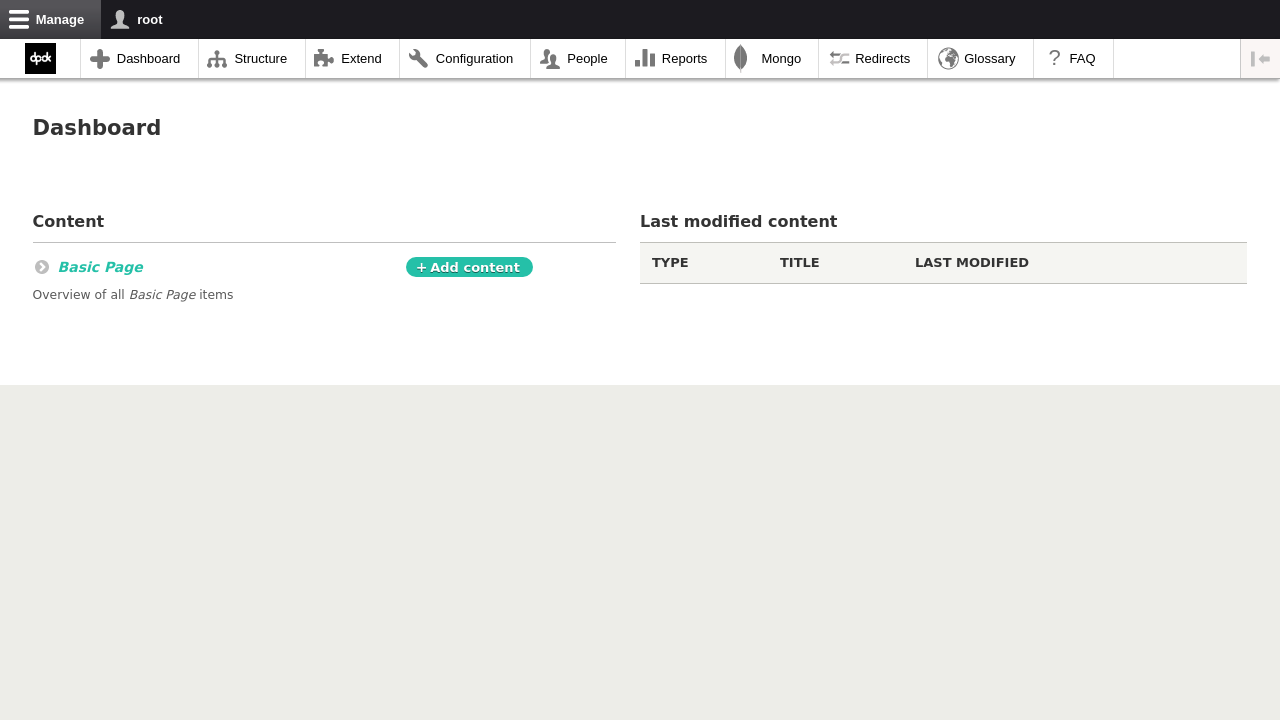Click the Glossary globe icon
This screenshot has height=720, width=1280.
(x=948, y=59)
